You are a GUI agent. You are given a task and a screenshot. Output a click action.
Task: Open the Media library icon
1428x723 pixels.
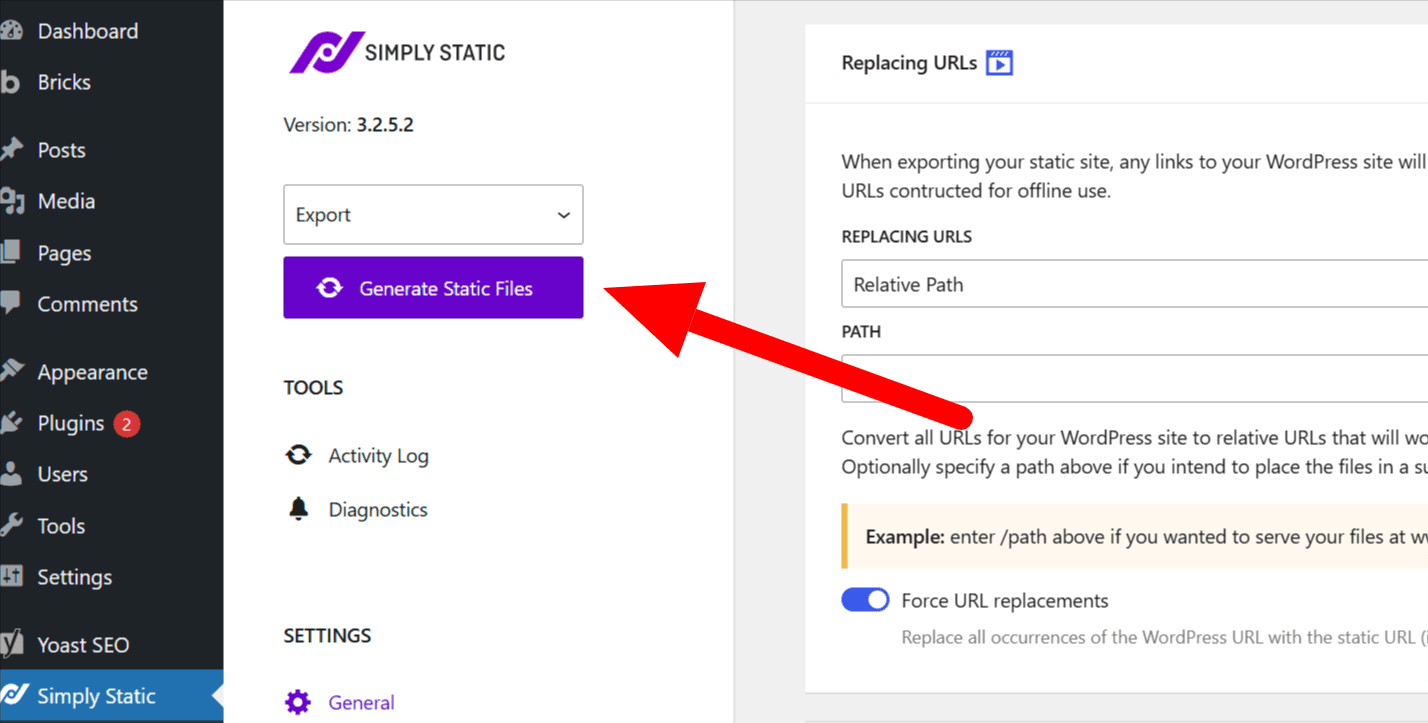15,200
